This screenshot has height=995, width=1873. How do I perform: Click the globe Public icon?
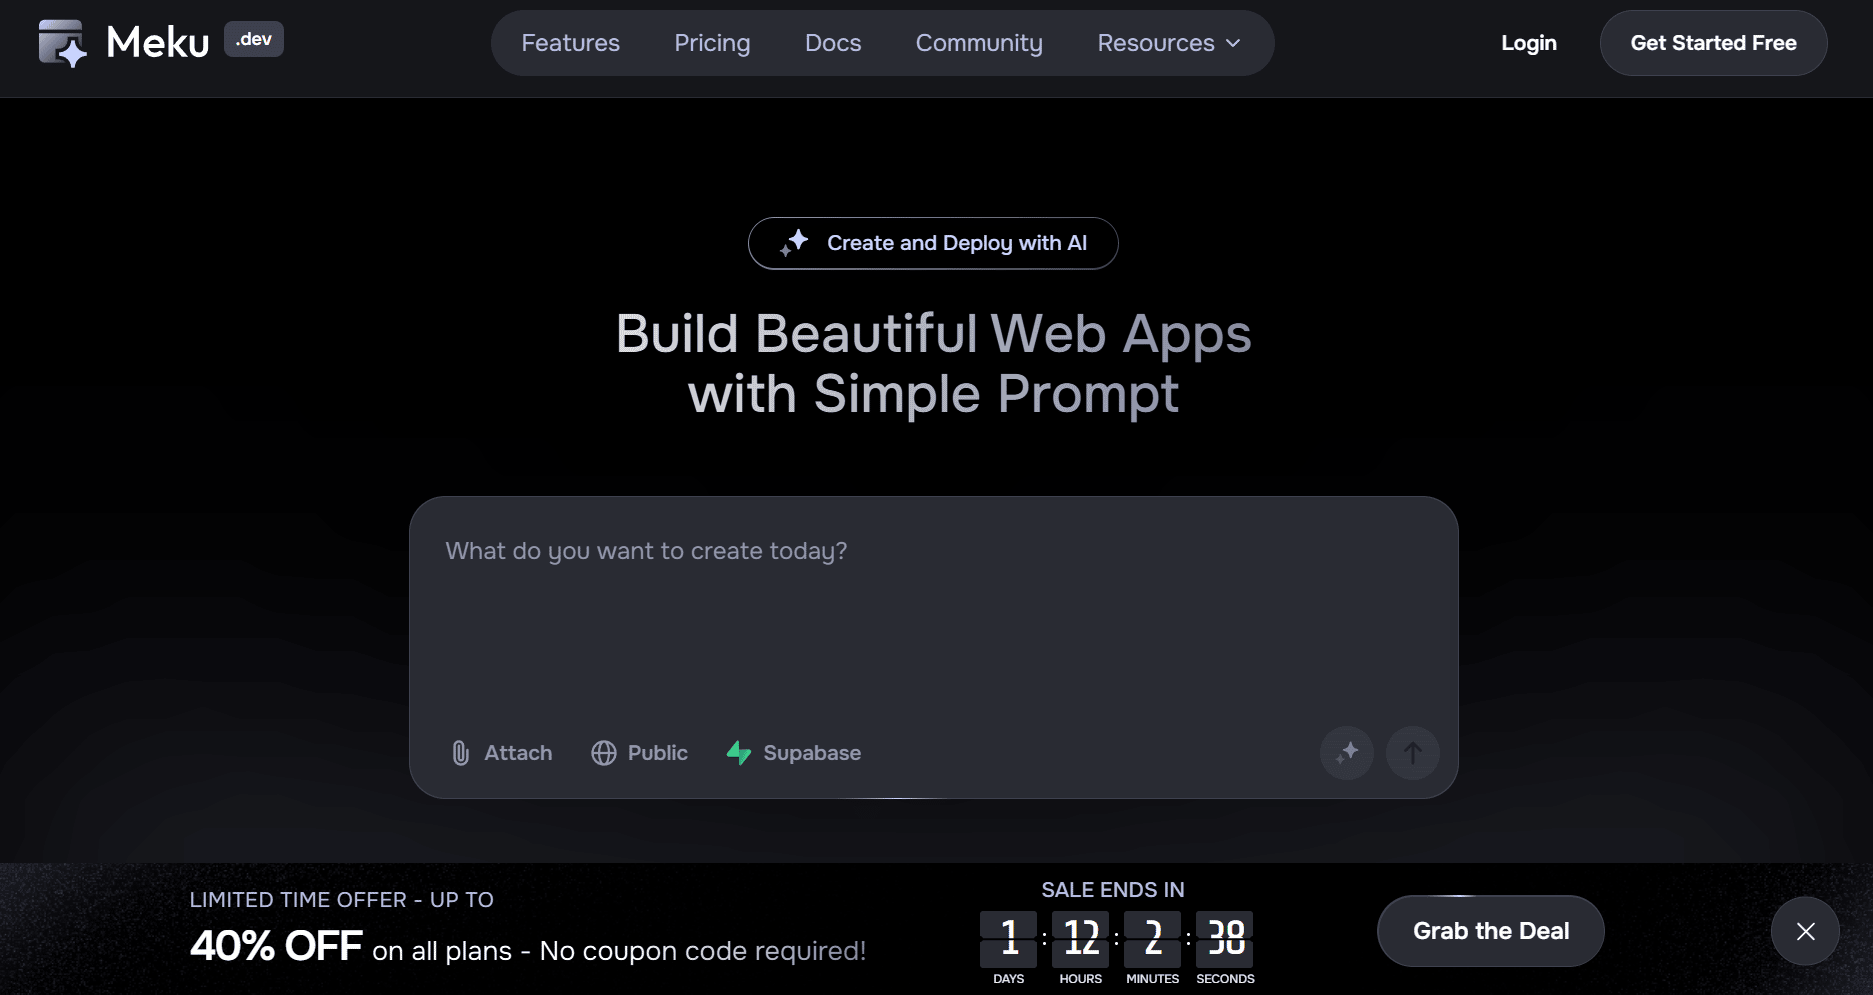click(604, 753)
